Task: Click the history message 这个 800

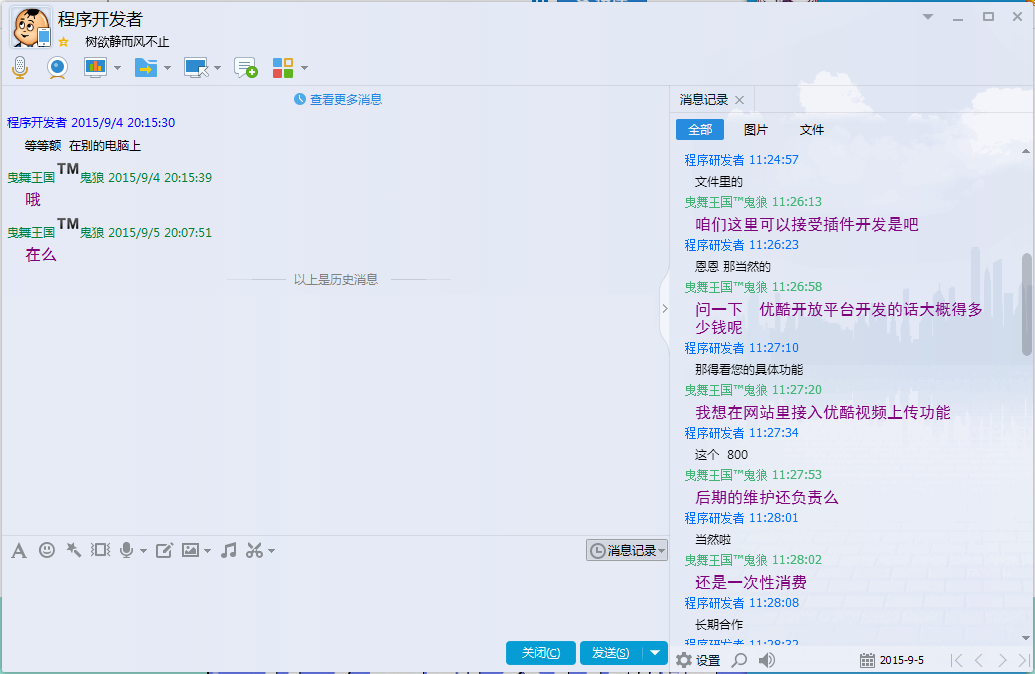Action: pyautogui.click(x=721, y=455)
